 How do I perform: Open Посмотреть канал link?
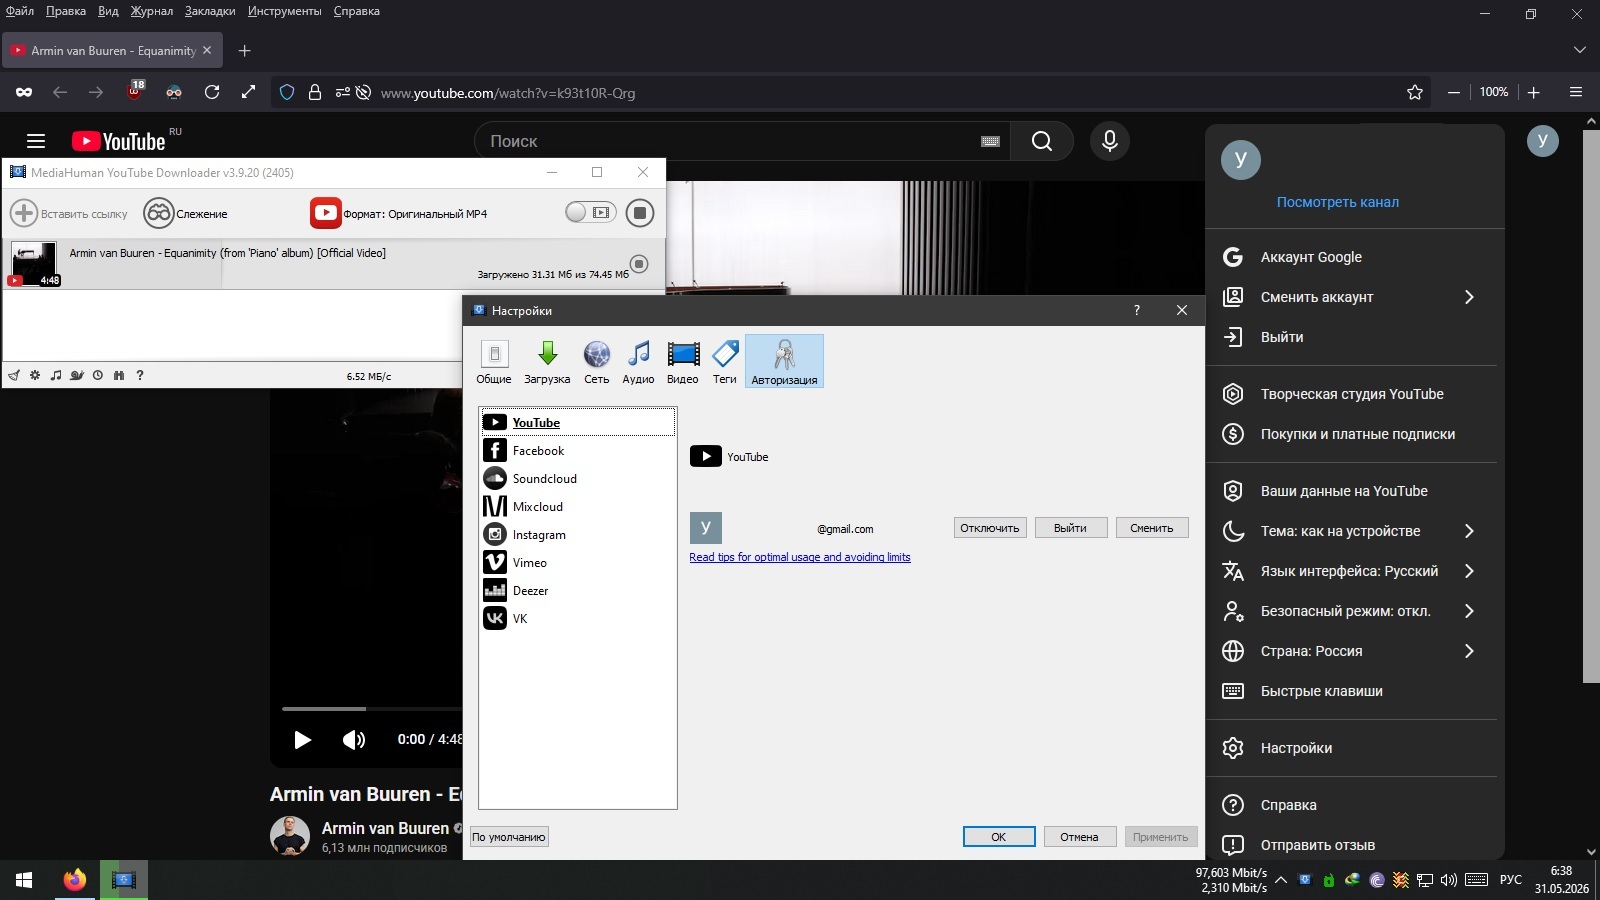point(1338,202)
